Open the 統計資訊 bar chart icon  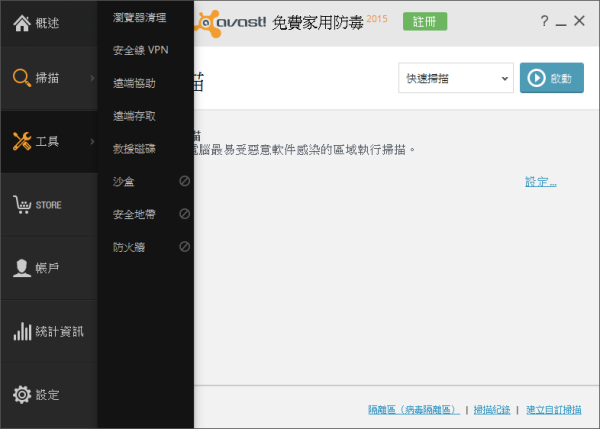click(22, 331)
